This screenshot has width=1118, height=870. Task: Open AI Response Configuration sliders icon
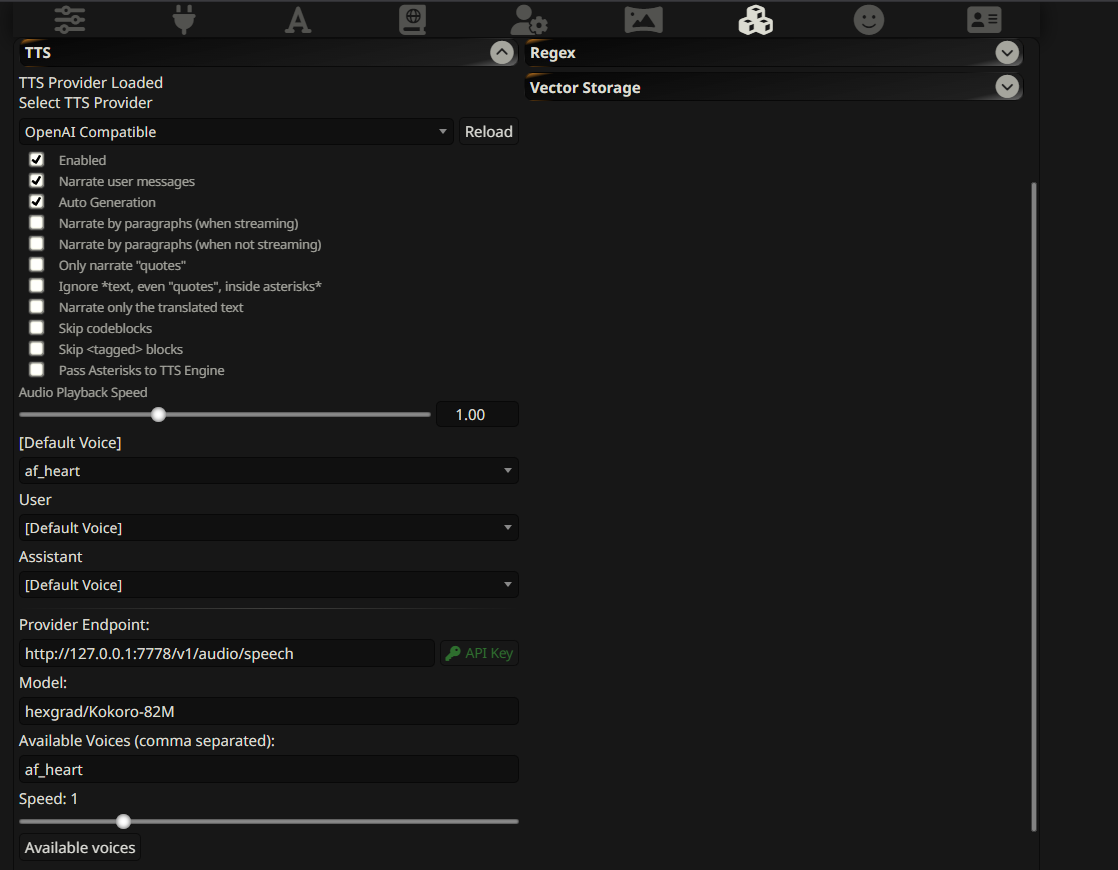tap(69, 19)
